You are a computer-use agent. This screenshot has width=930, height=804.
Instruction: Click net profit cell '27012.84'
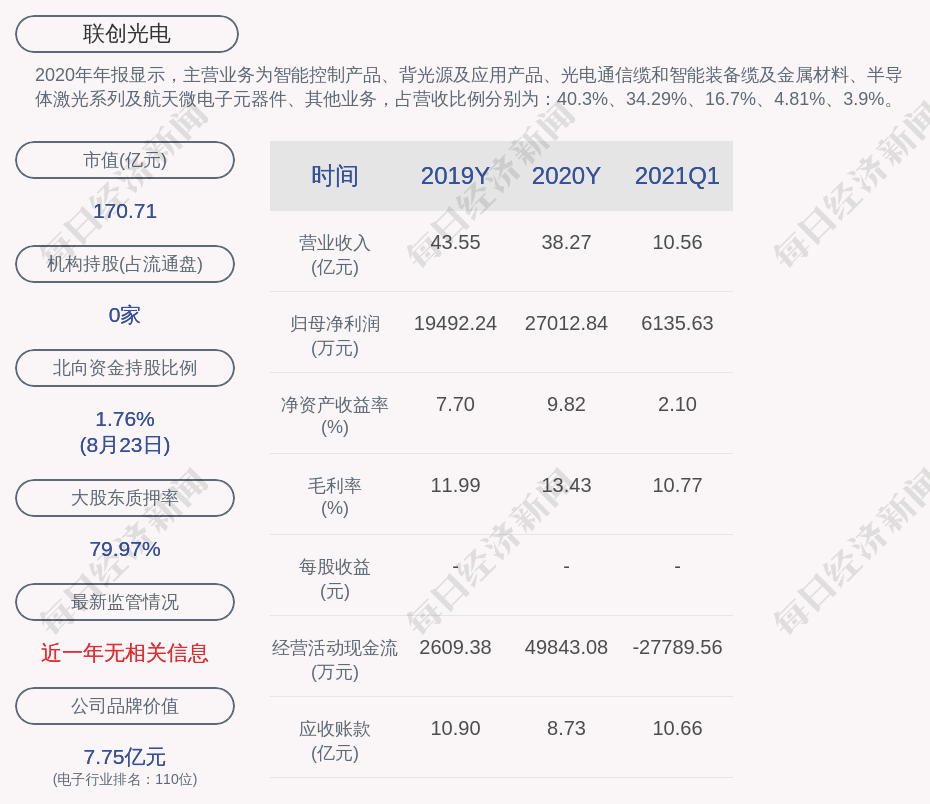[566, 323]
